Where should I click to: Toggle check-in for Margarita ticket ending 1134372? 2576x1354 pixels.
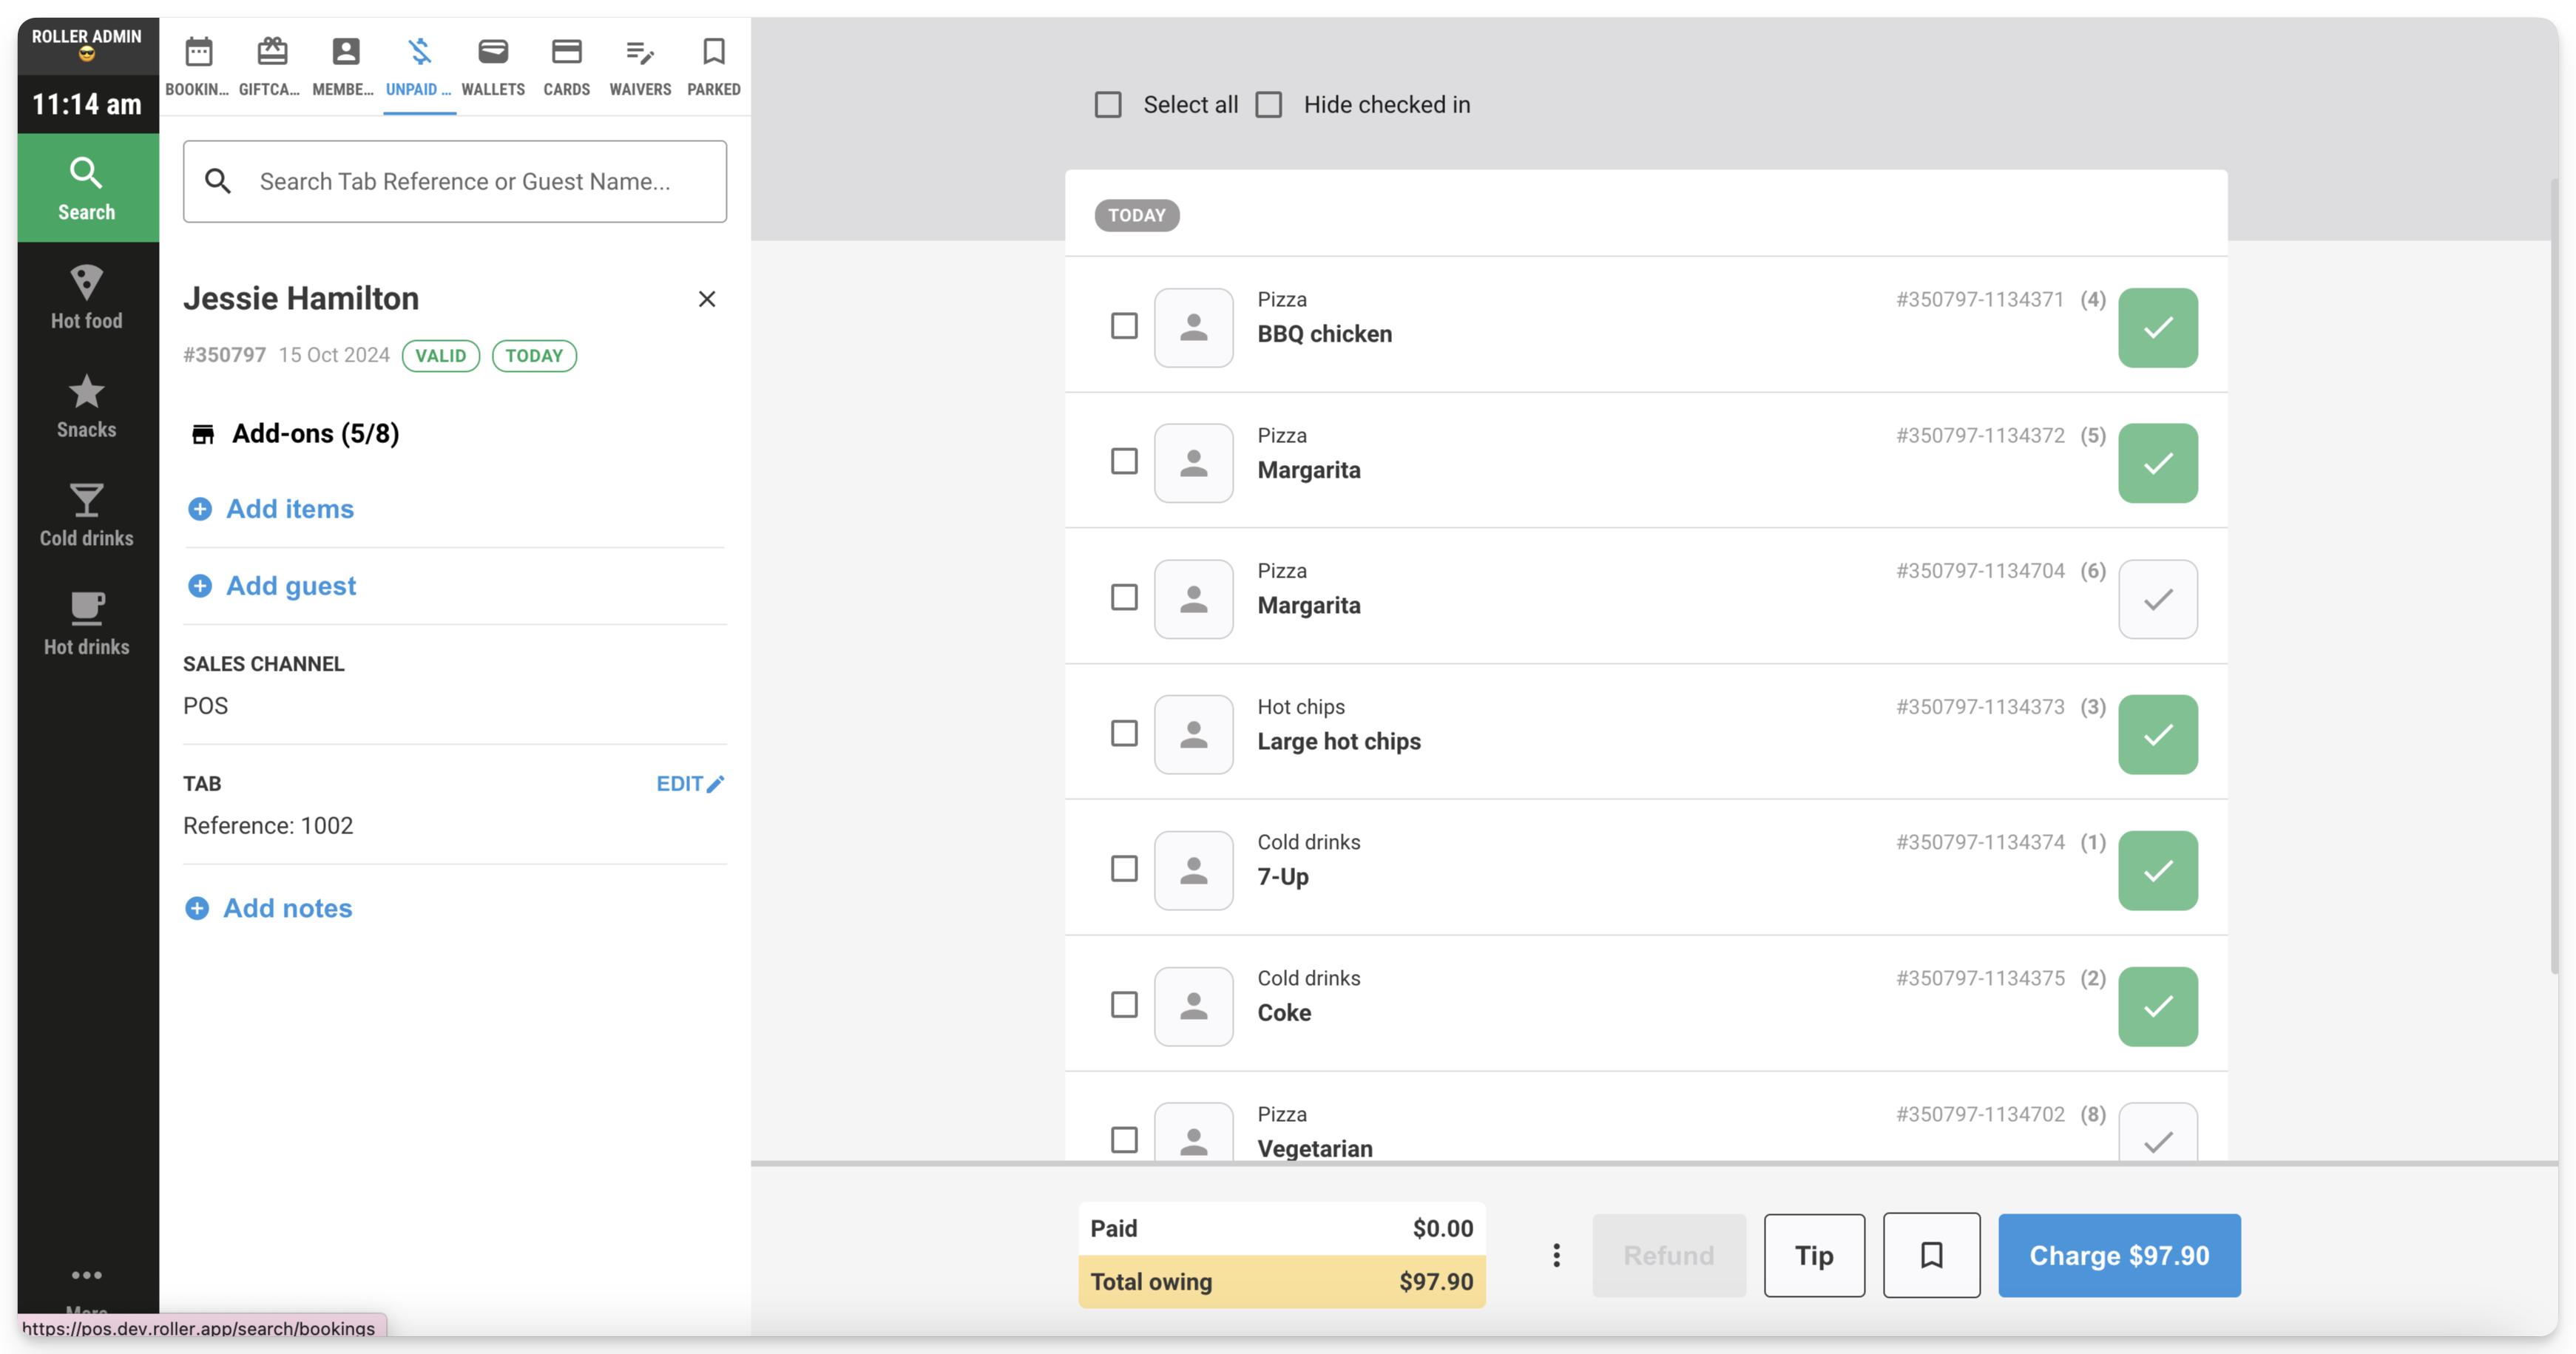click(x=2157, y=463)
